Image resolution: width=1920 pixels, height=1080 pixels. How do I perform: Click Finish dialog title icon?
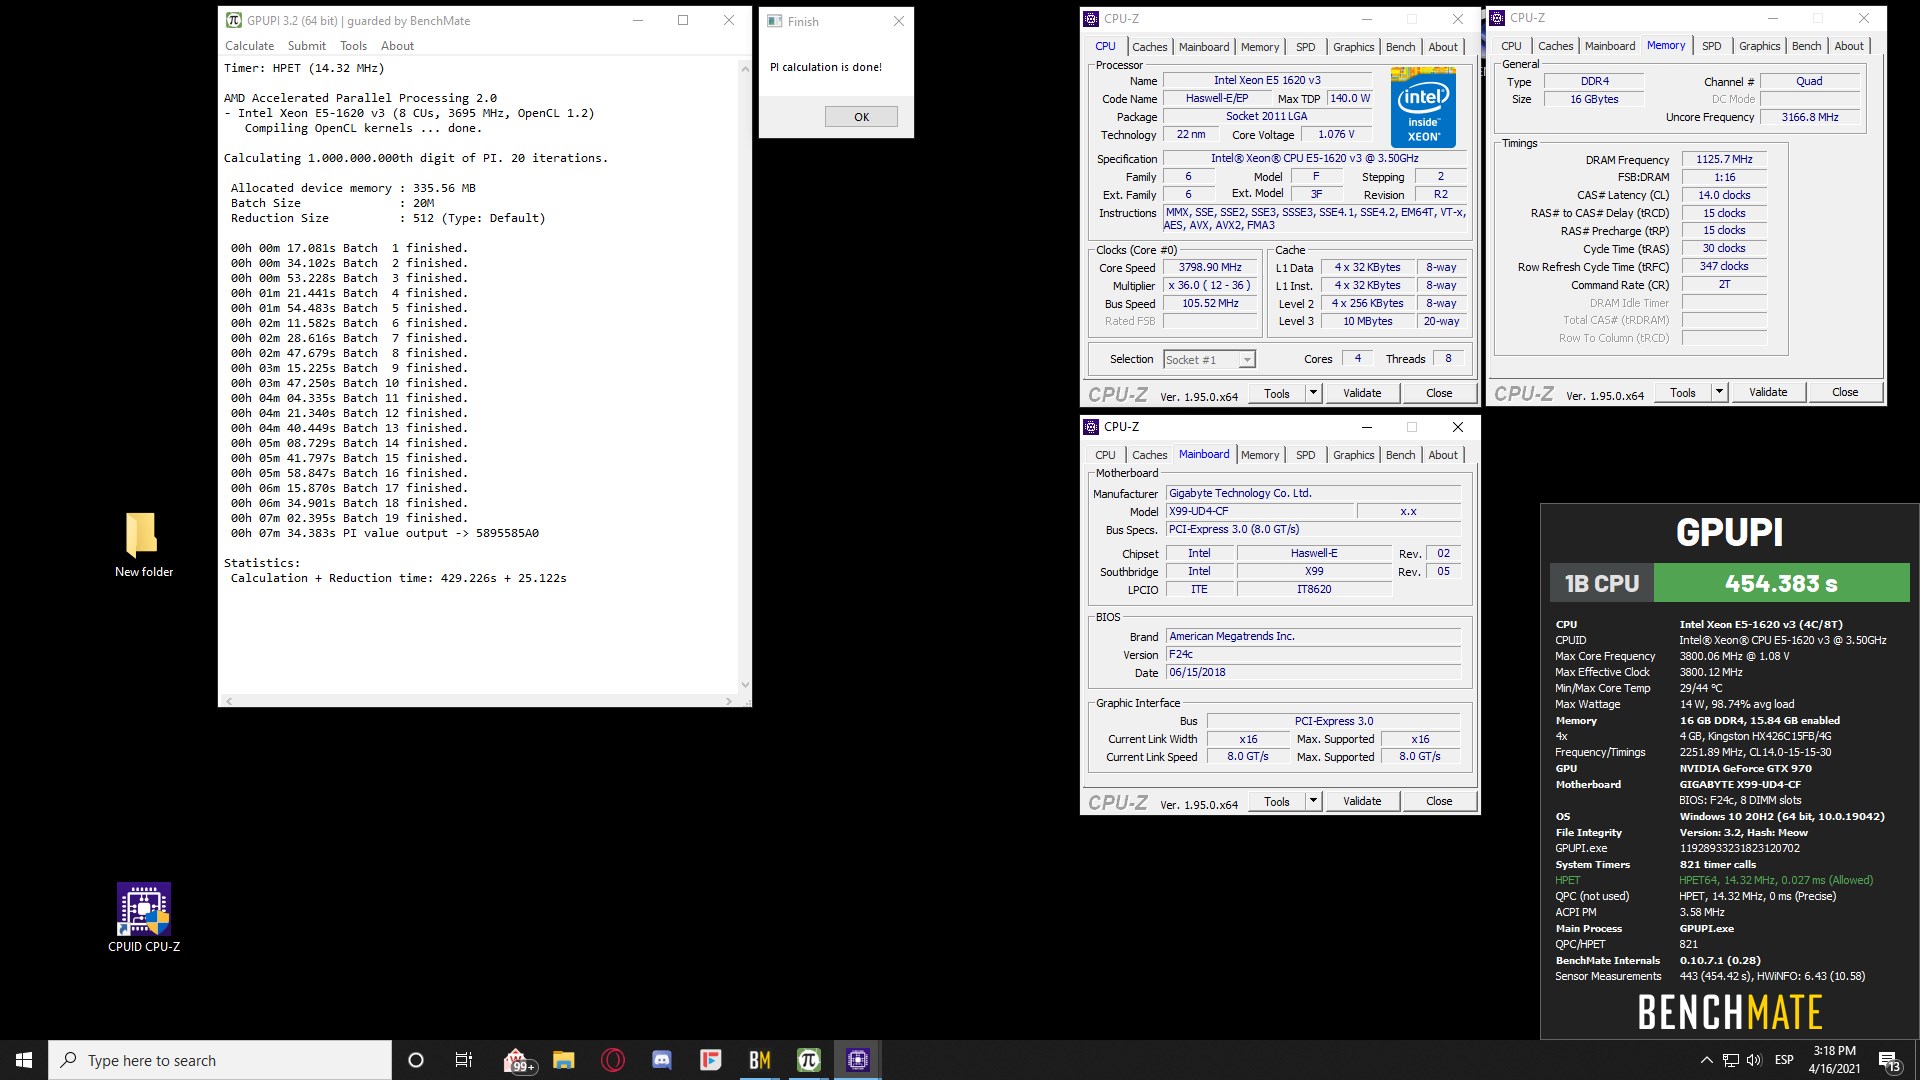[775, 21]
